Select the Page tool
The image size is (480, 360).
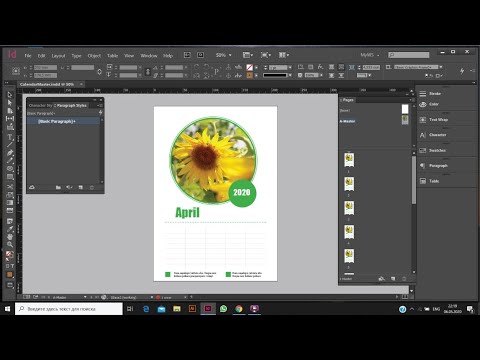point(10,111)
